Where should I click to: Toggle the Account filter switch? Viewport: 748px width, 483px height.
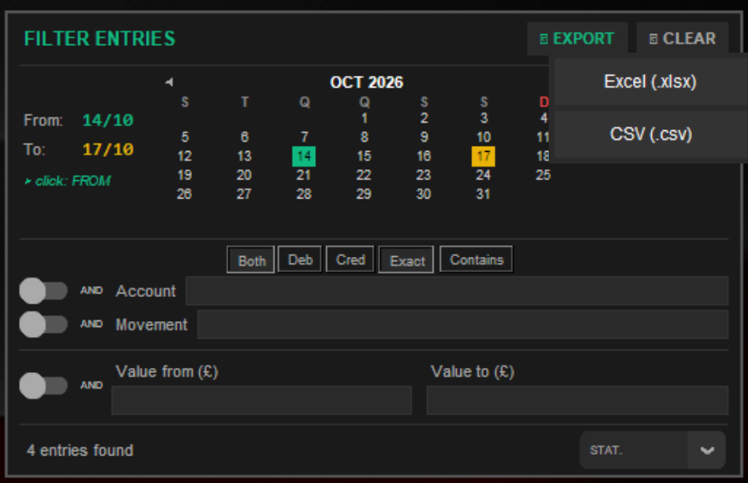[43, 291]
